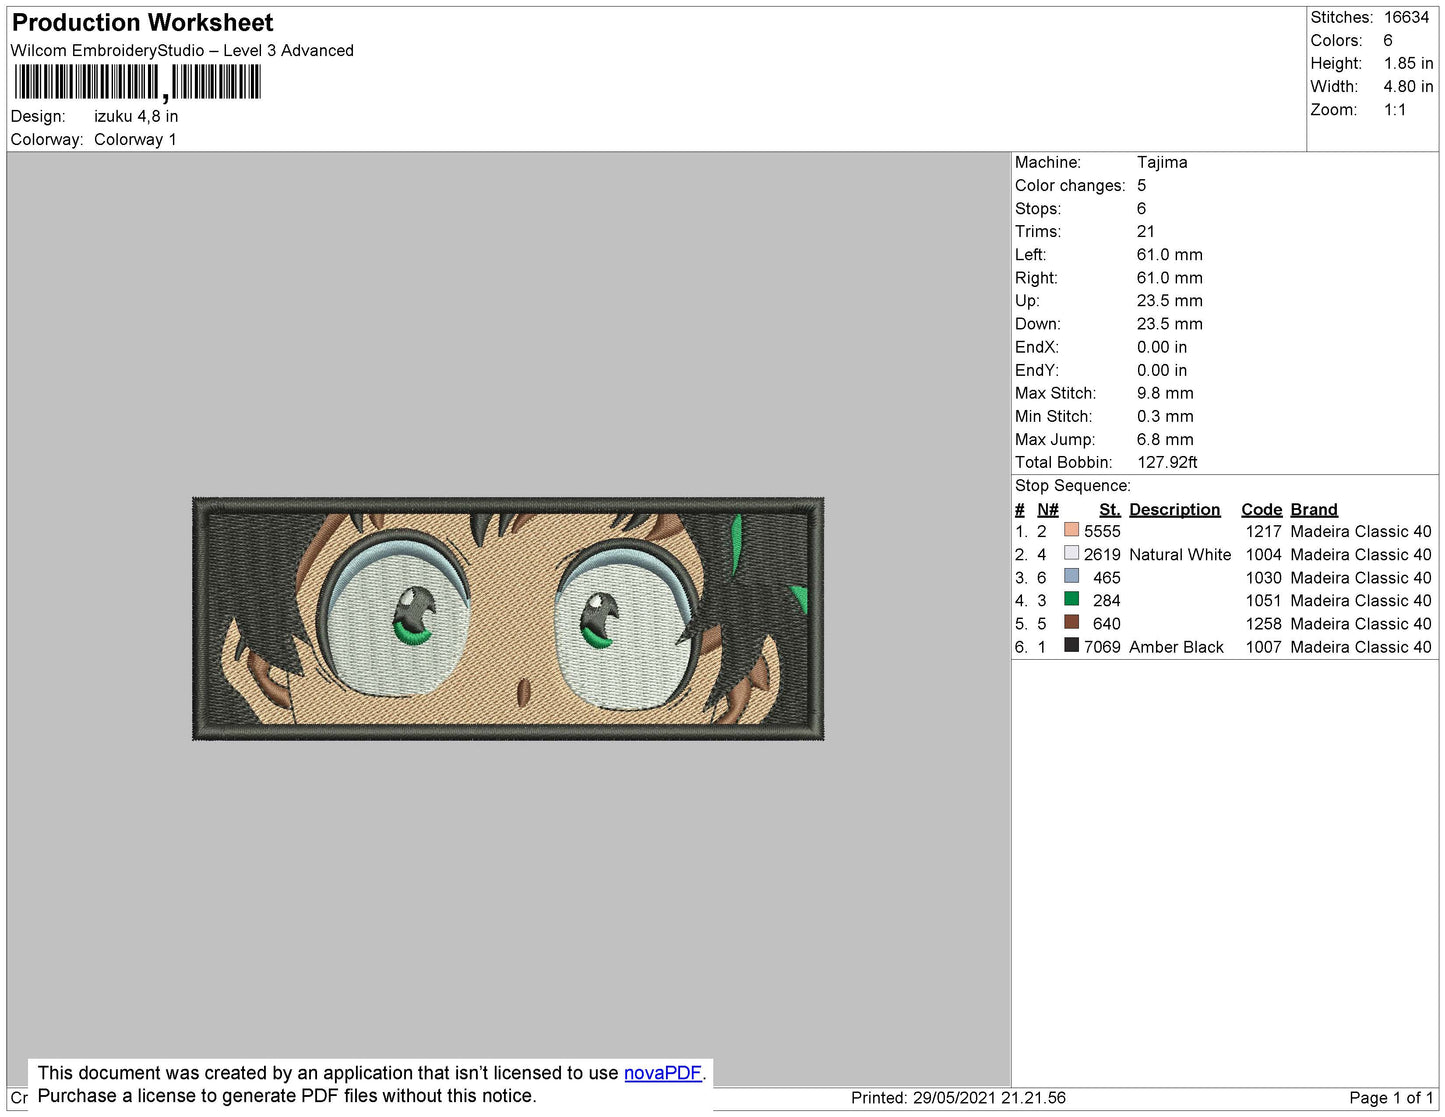Click the 'Printed: 29/05/2021 21.21.56' timestamp
Image resolution: width=1445 pixels, height=1117 pixels.
coord(958,1098)
